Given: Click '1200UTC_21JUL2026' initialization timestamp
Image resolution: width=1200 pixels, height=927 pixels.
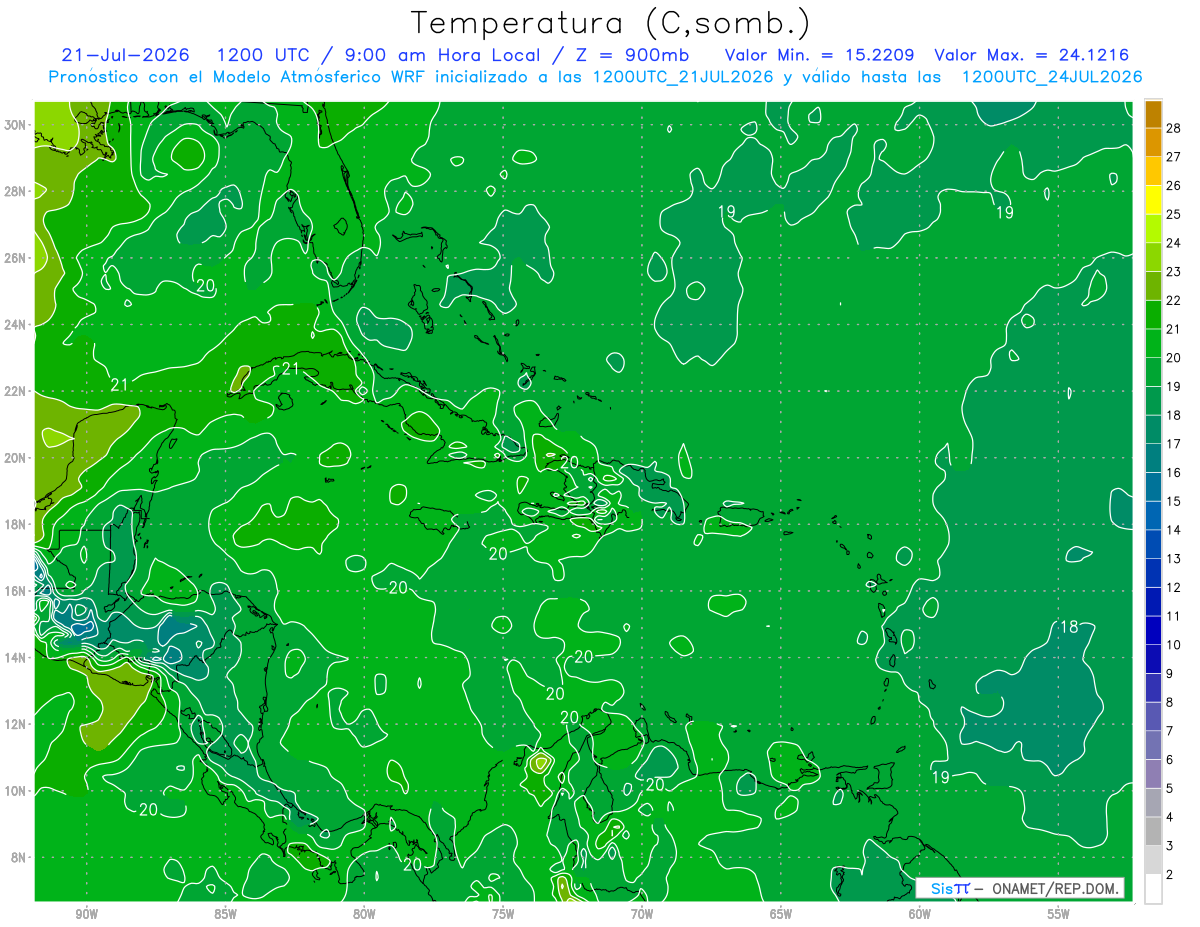Looking at the screenshot, I should click(x=683, y=77).
